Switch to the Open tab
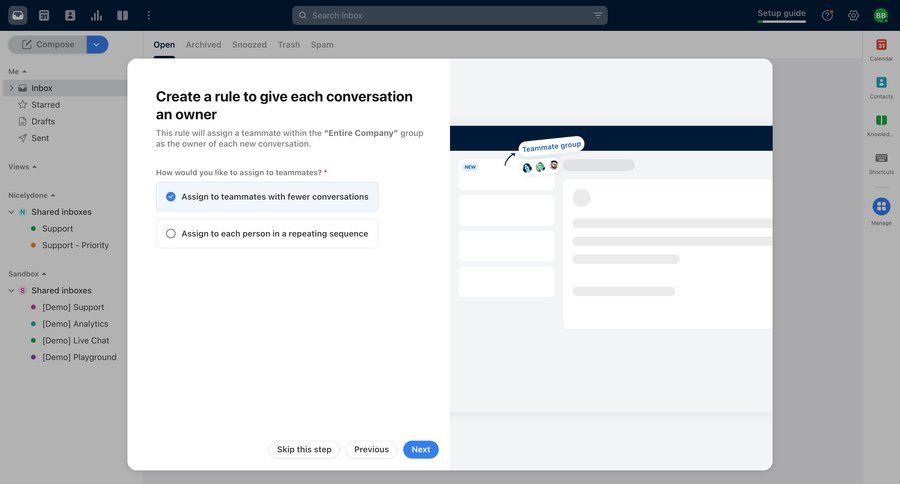 coord(164,45)
